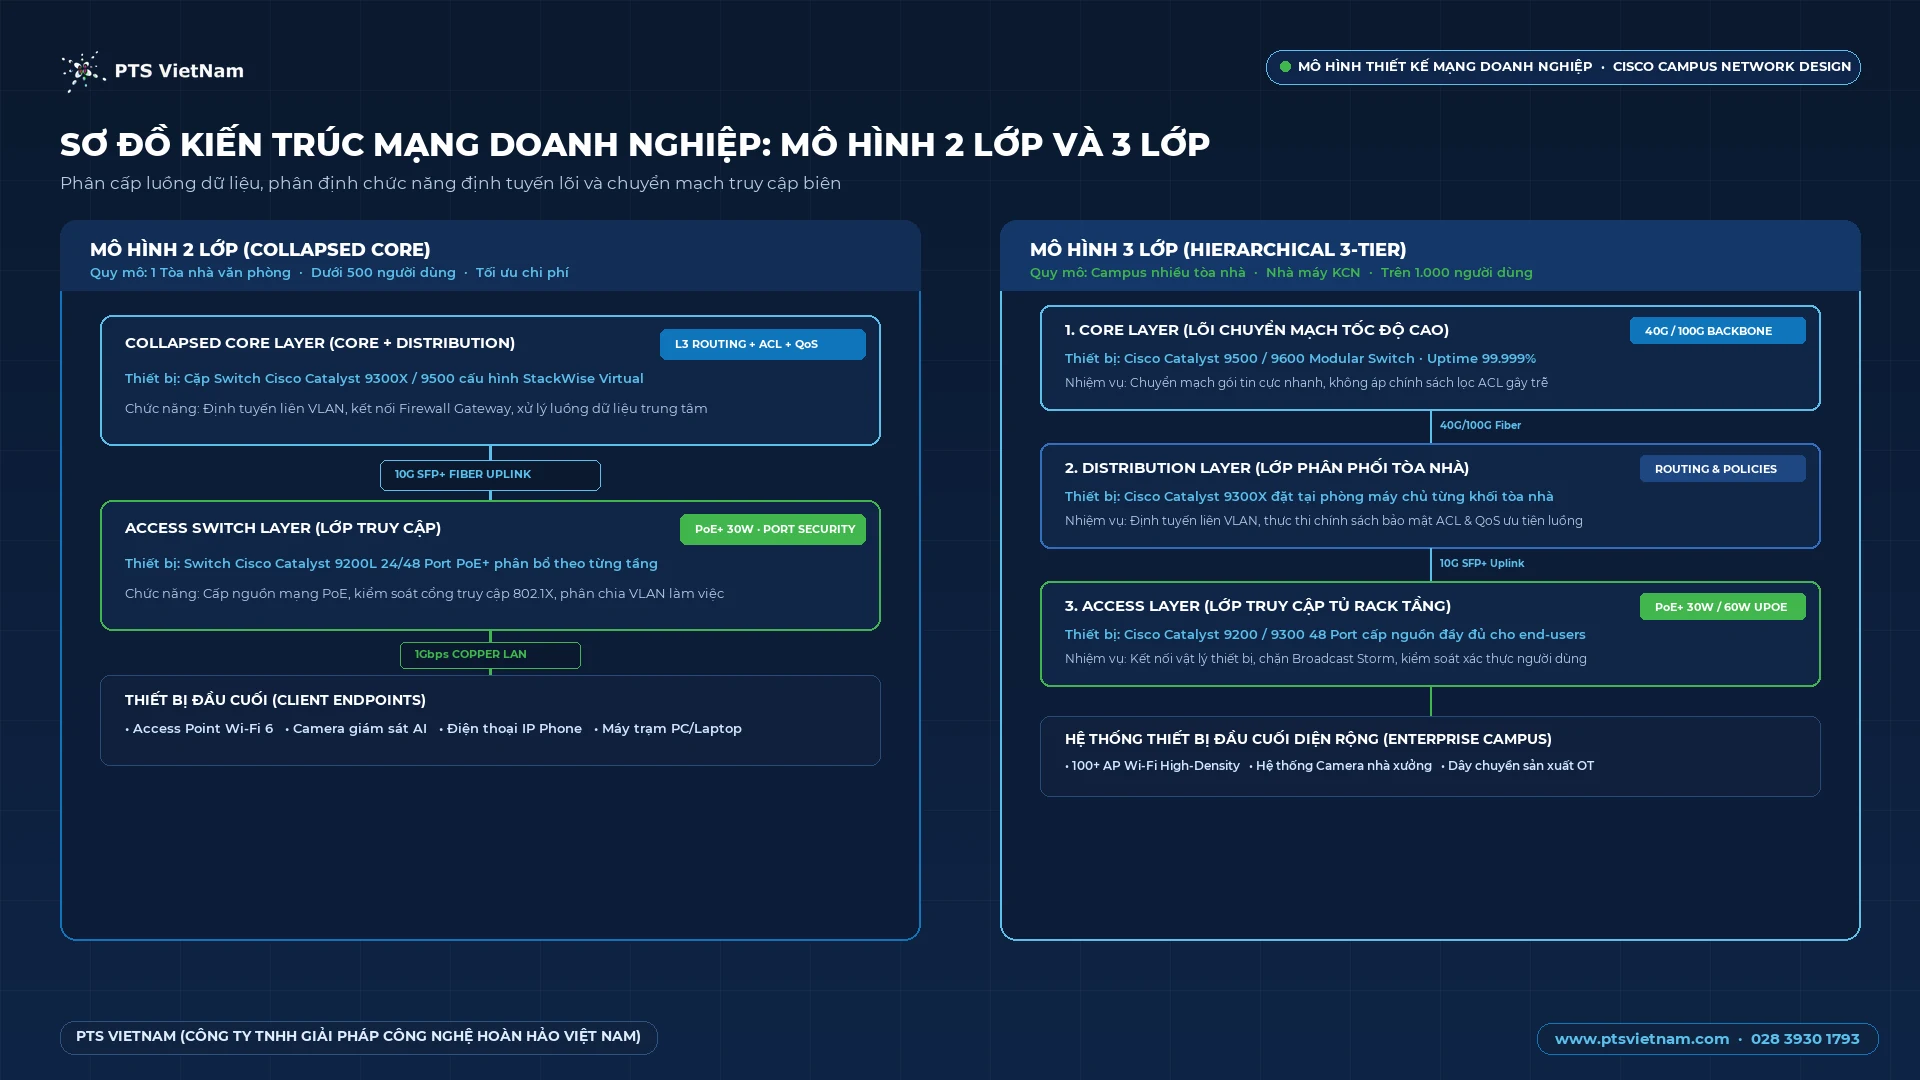Select the 10G SFP+ FIBER UPLINK label
The width and height of the screenshot is (1920, 1080).
[x=490, y=475]
